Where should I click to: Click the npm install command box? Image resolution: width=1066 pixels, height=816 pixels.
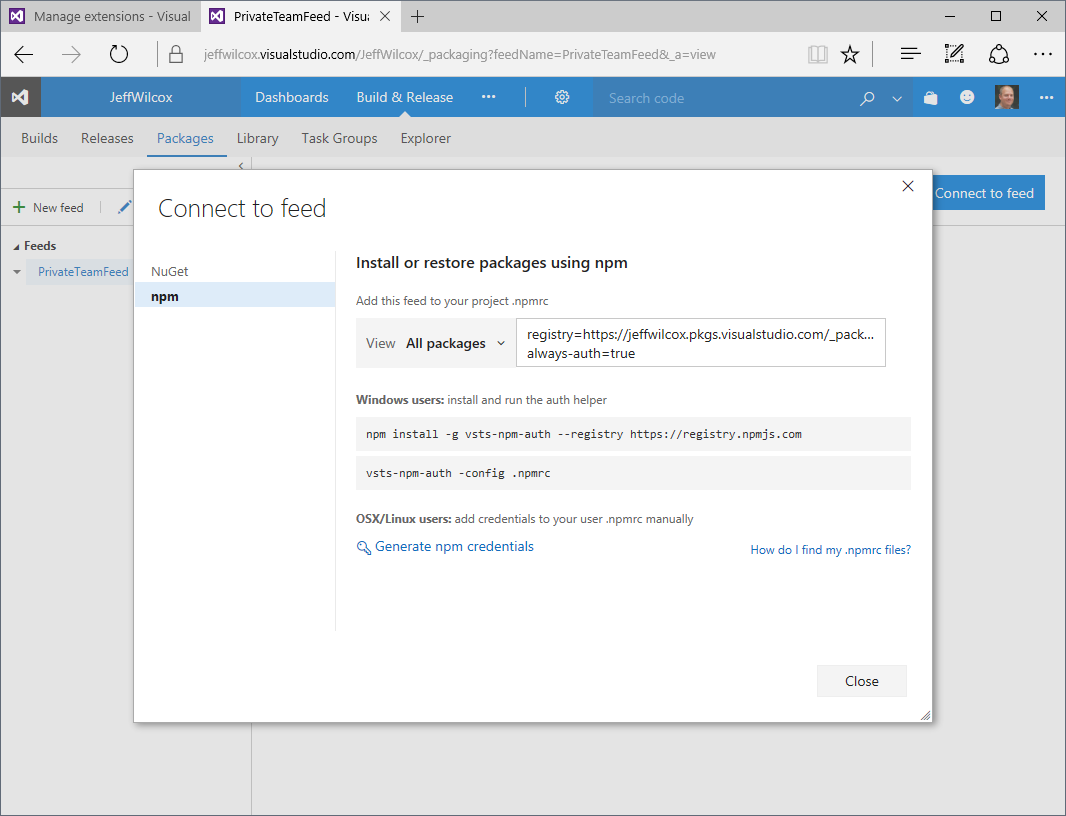click(633, 434)
